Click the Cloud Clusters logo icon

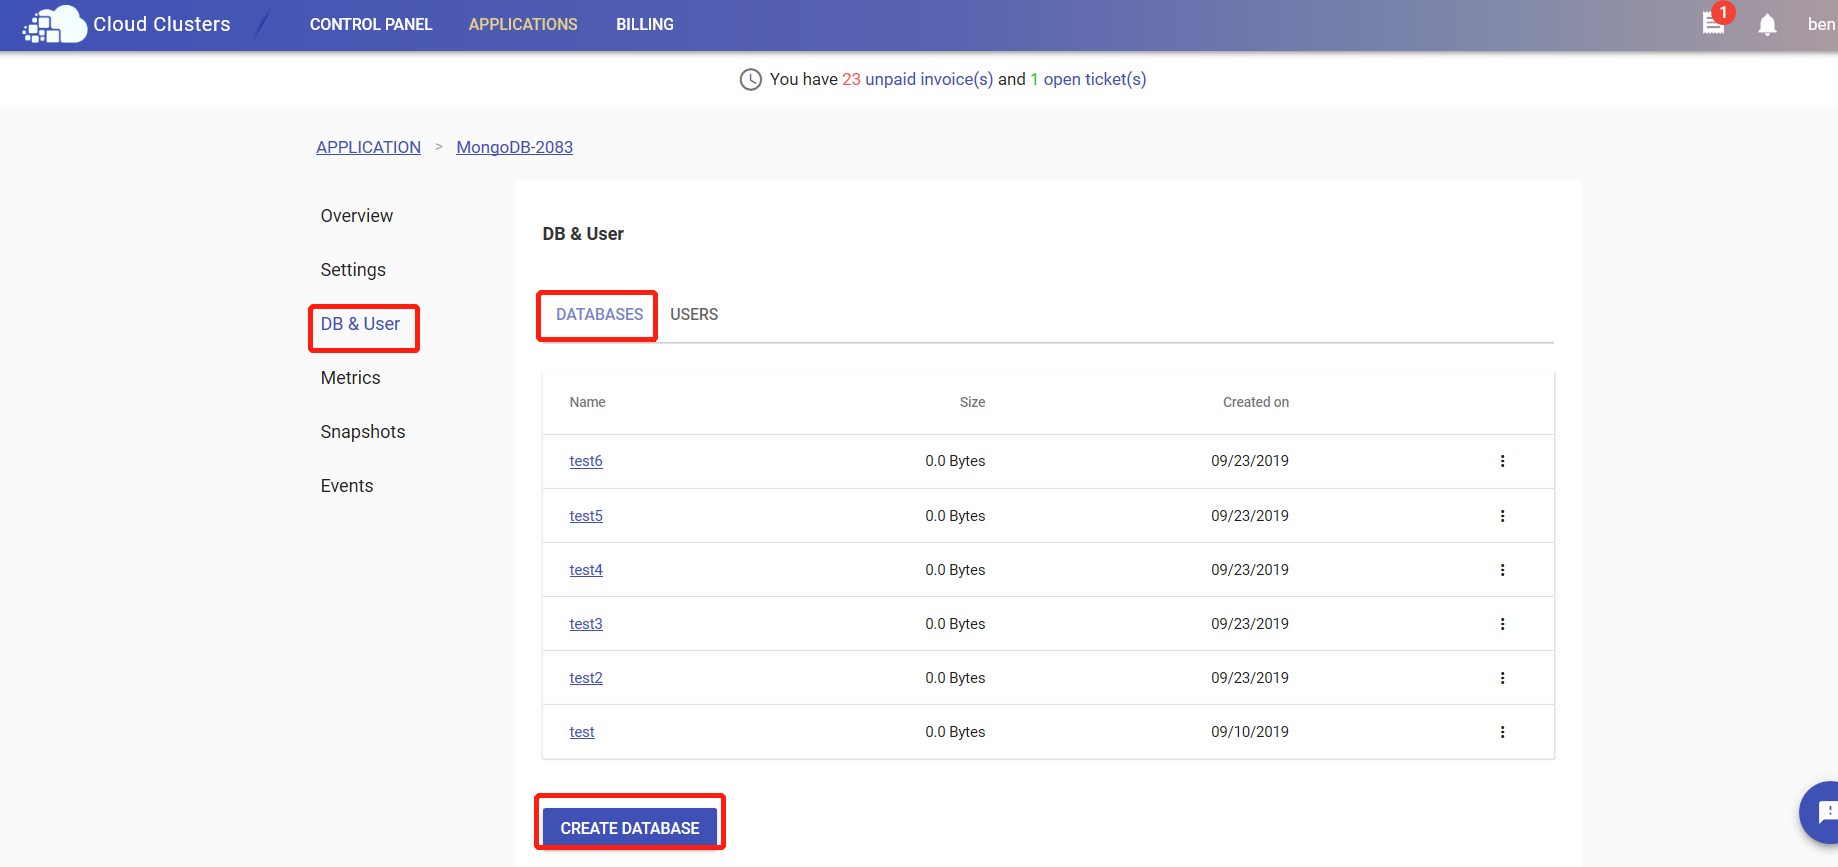coord(55,24)
